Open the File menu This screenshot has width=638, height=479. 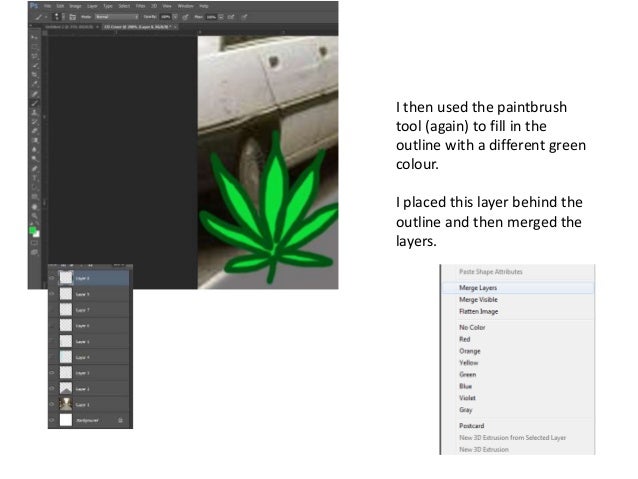[47, 6]
